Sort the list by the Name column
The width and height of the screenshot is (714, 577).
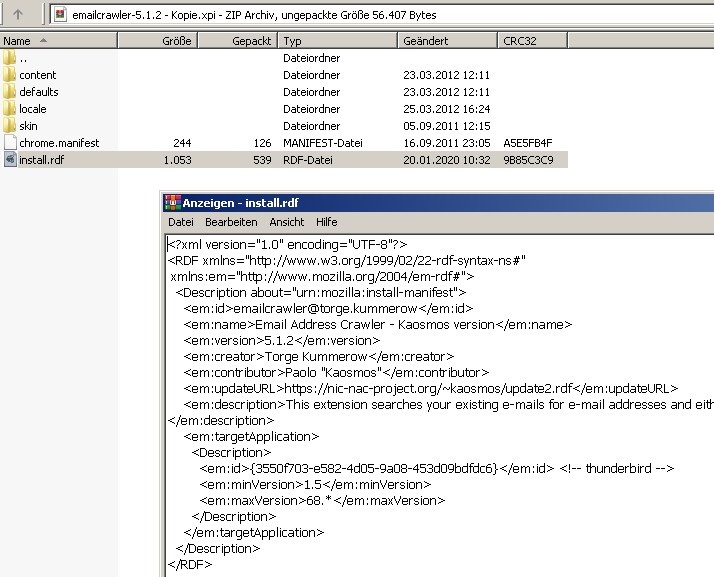click(59, 41)
